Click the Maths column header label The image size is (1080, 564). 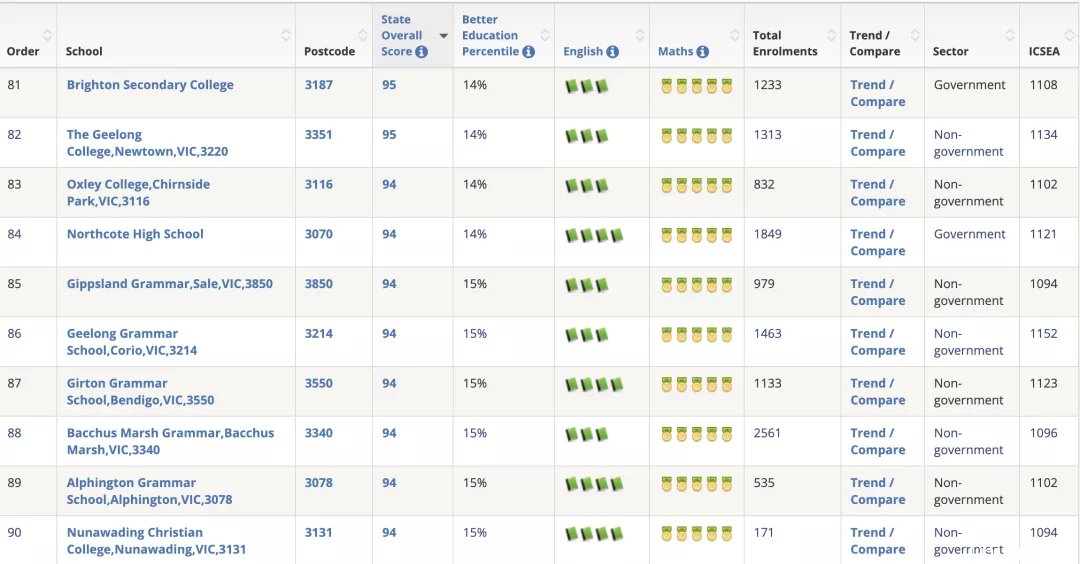[x=676, y=52]
